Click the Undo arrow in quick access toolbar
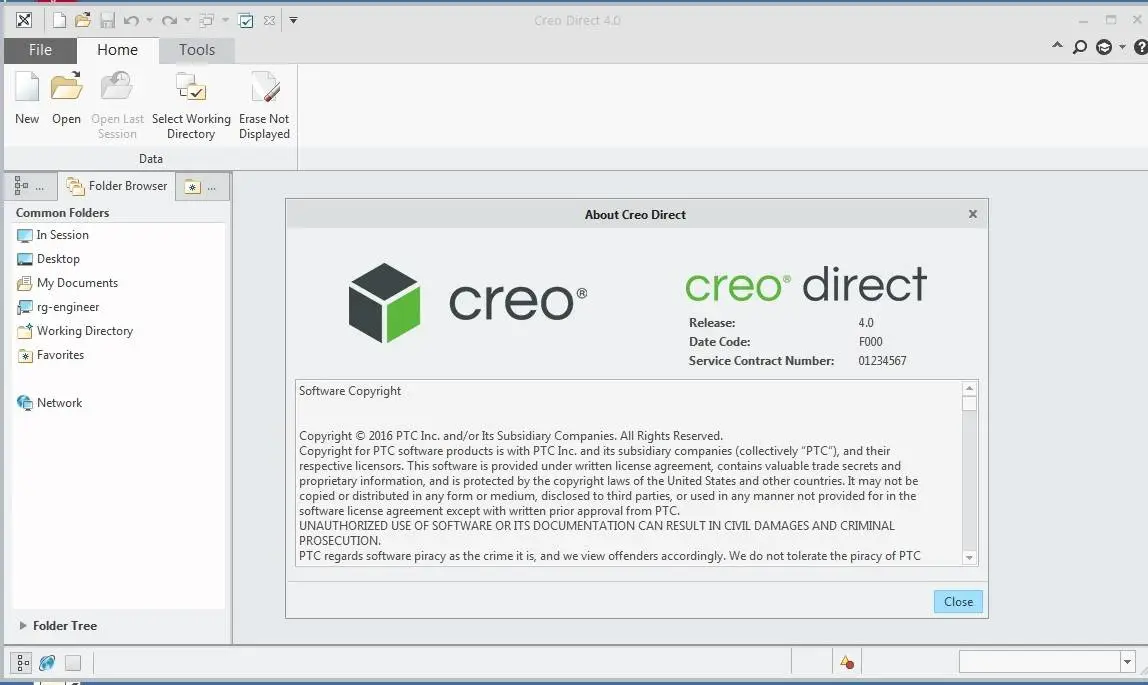Image resolution: width=1148 pixels, height=685 pixels. coord(131,20)
